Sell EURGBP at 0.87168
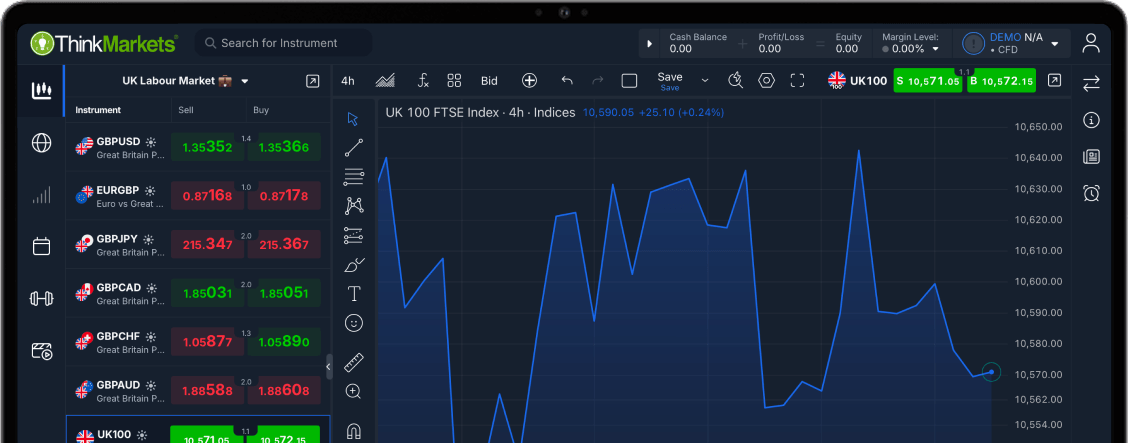Image resolution: width=1128 pixels, height=443 pixels. pos(208,196)
